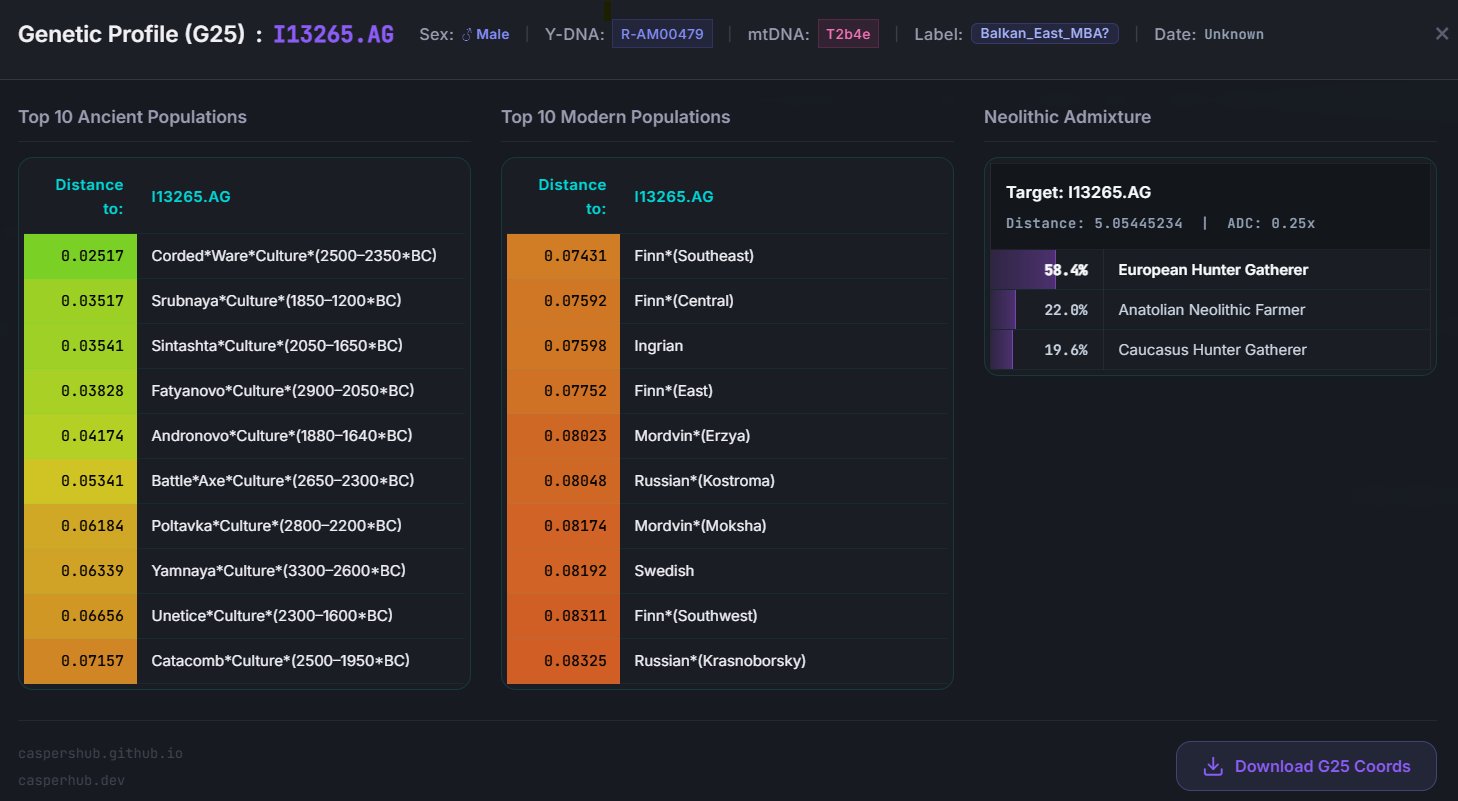Select the Russian (Krasnoborsky) row
1458x801 pixels.
727,661
